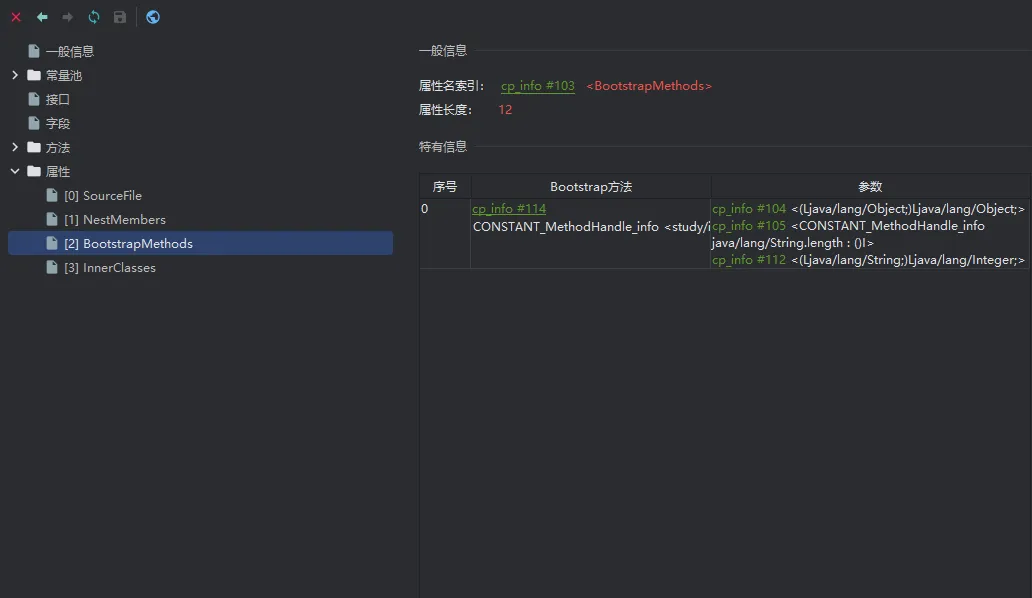1032x598 pixels.
Task: Click the file icon beside 接口
Action: 34,99
